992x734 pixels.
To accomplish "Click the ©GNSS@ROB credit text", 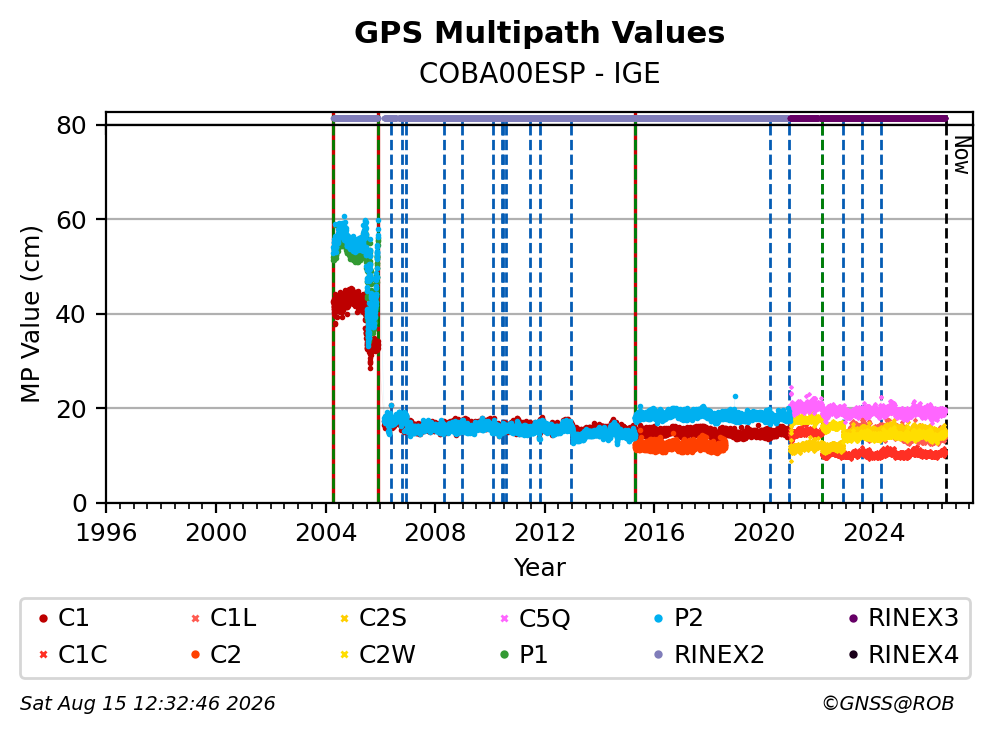I will [888, 703].
